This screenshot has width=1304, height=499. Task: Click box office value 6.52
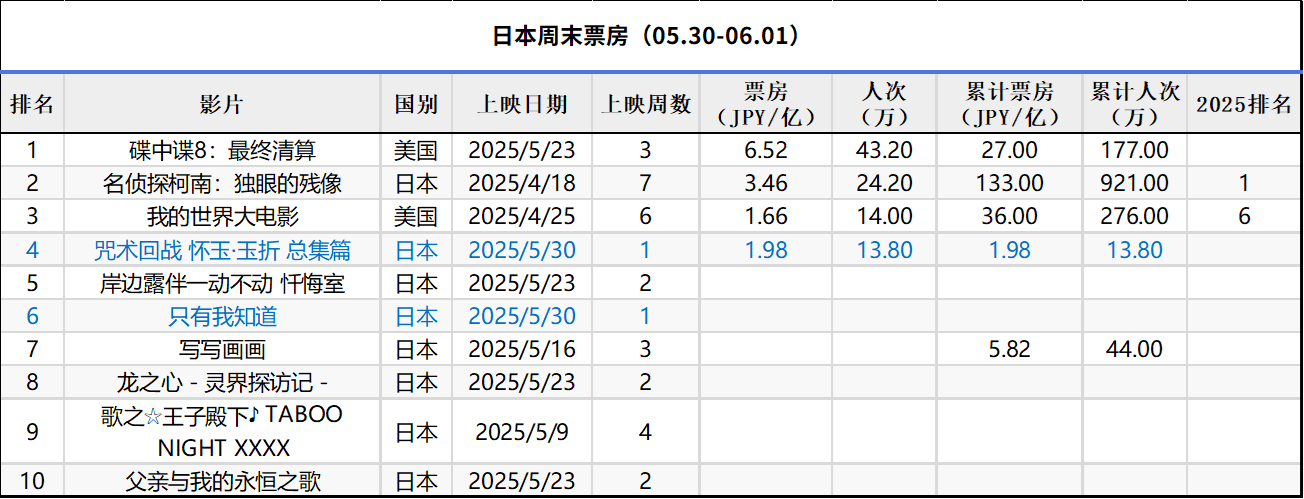coord(767,151)
